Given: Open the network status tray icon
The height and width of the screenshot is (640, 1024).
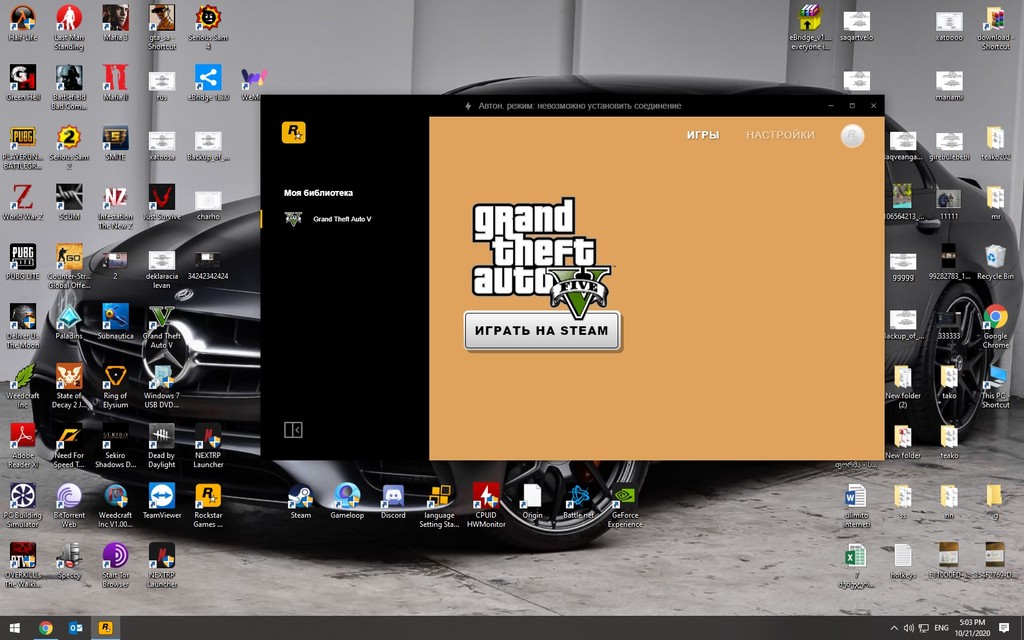Looking at the screenshot, I should click(x=923, y=628).
